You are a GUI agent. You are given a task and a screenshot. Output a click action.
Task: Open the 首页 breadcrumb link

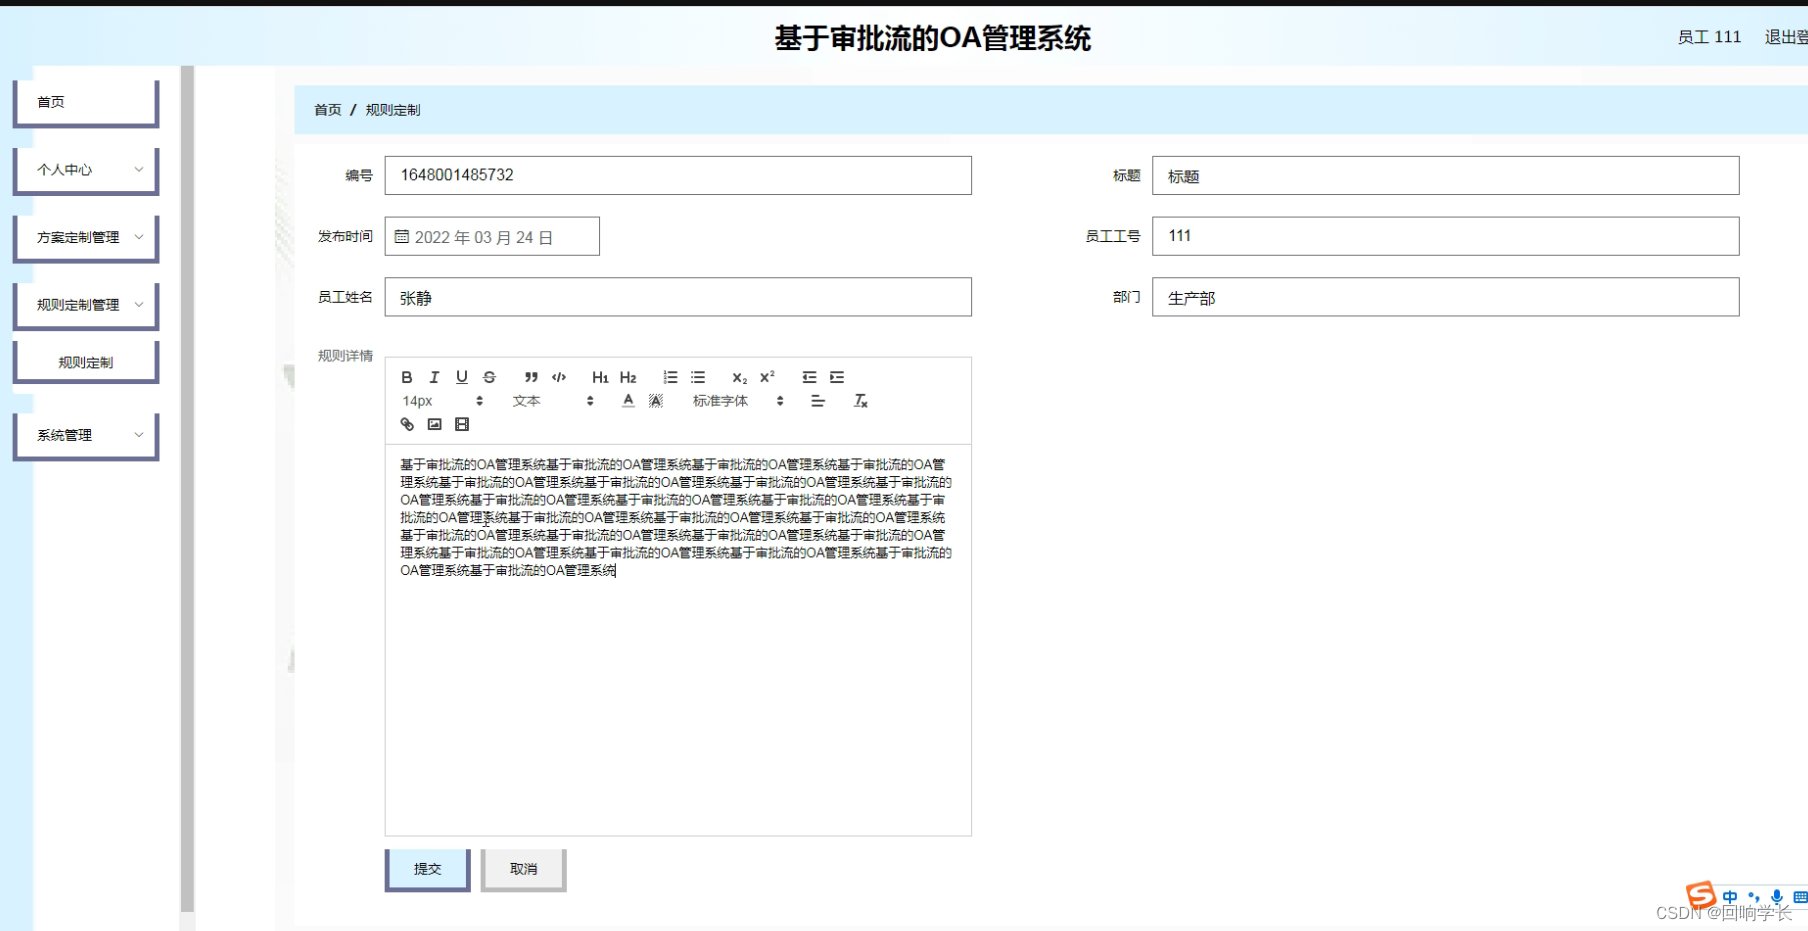pyautogui.click(x=327, y=110)
